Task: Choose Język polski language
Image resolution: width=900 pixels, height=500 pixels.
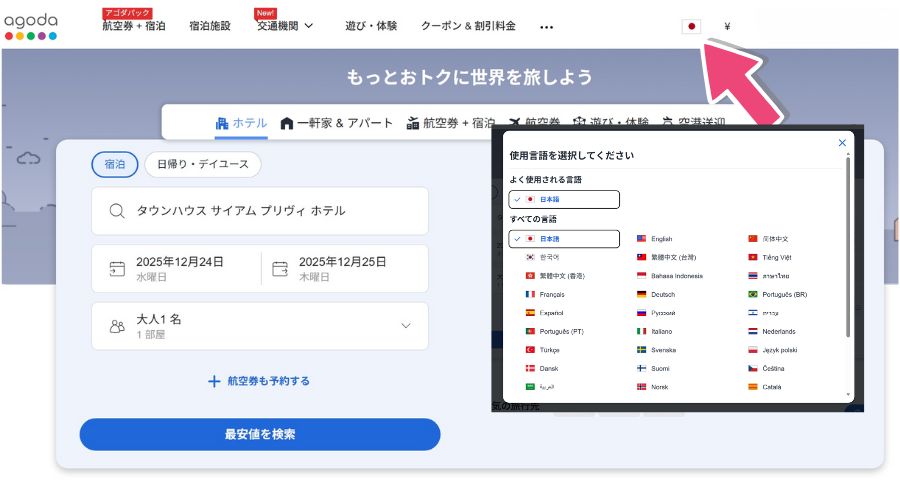Action: (773, 350)
